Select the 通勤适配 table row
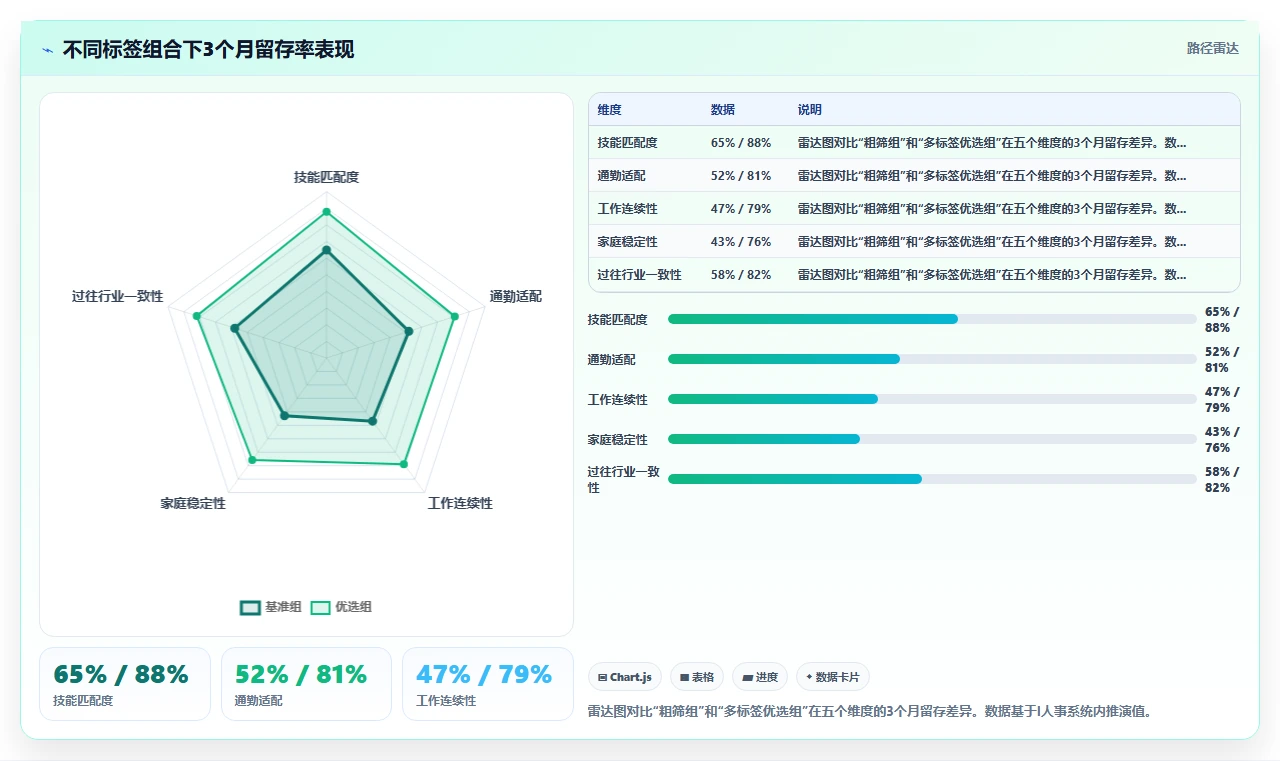The width and height of the screenshot is (1280, 761). pos(914,176)
